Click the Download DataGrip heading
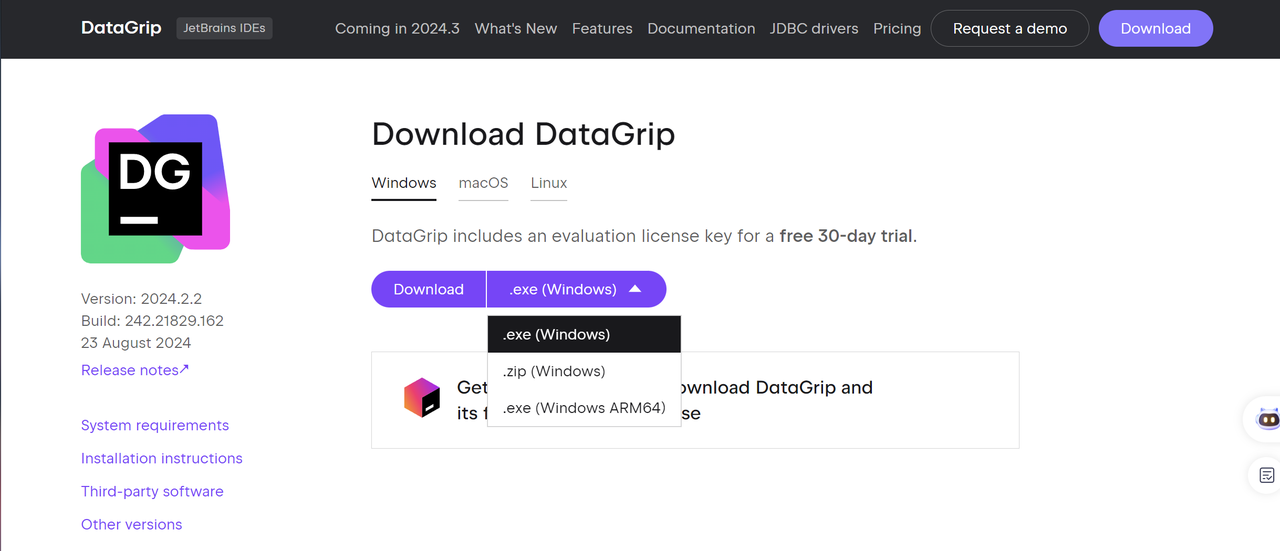The width and height of the screenshot is (1280, 551). coord(523,134)
